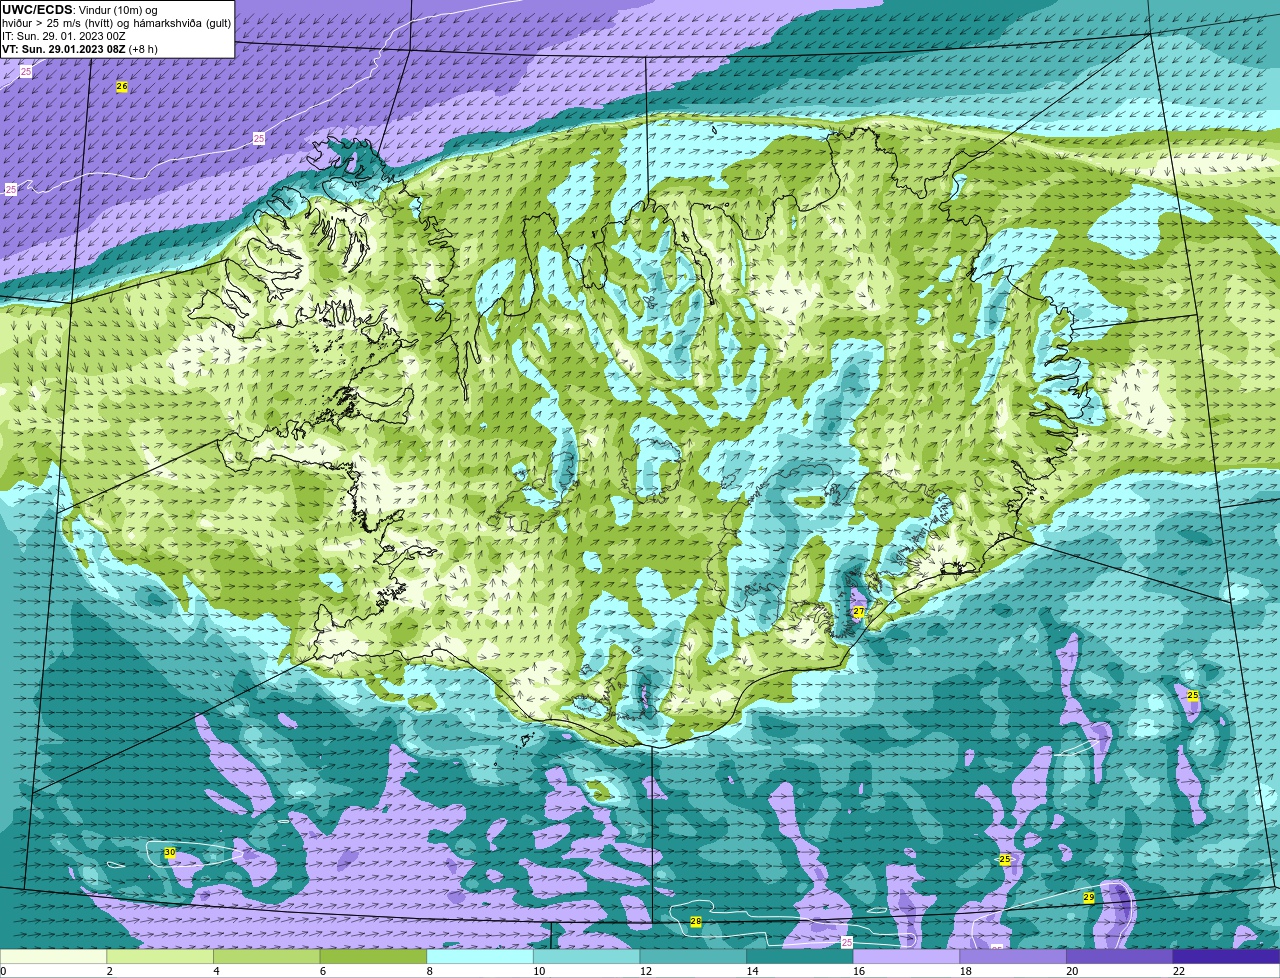Choose the dark indigo above-22 m/s legend swatch
Screen dimensions: 1280x978
point(1226,956)
